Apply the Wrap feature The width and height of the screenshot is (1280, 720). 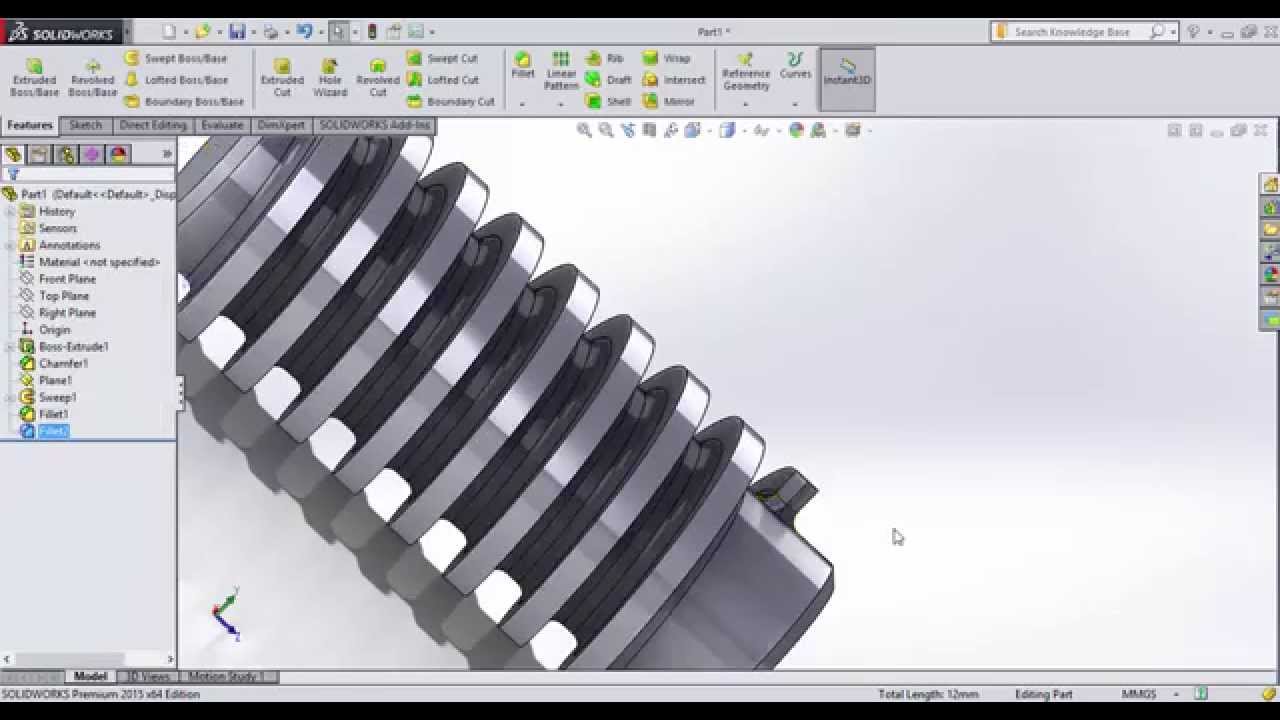point(667,59)
